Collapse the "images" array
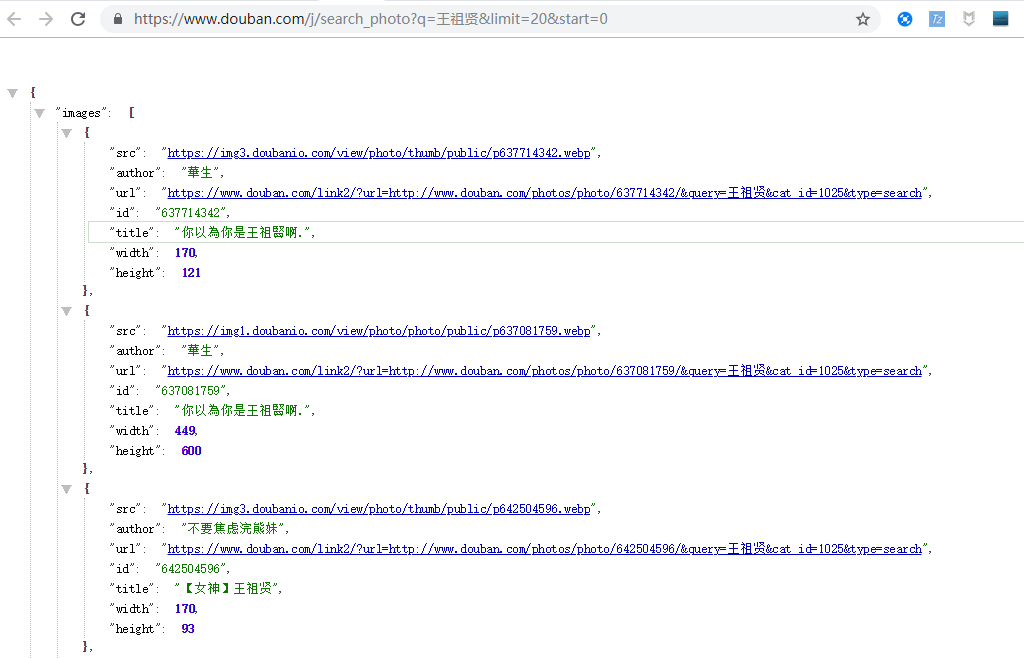The width and height of the screenshot is (1024, 658). (39, 113)
